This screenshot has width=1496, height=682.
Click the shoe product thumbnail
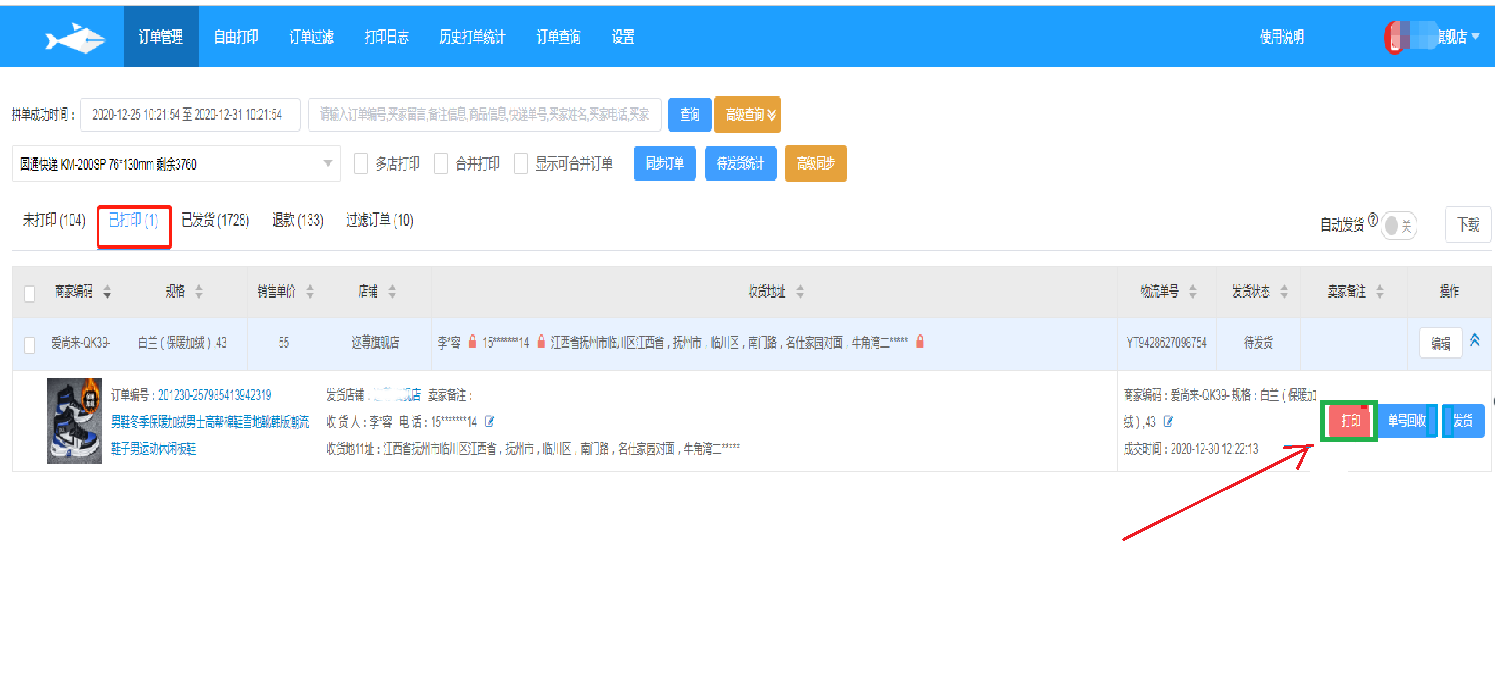74,420
